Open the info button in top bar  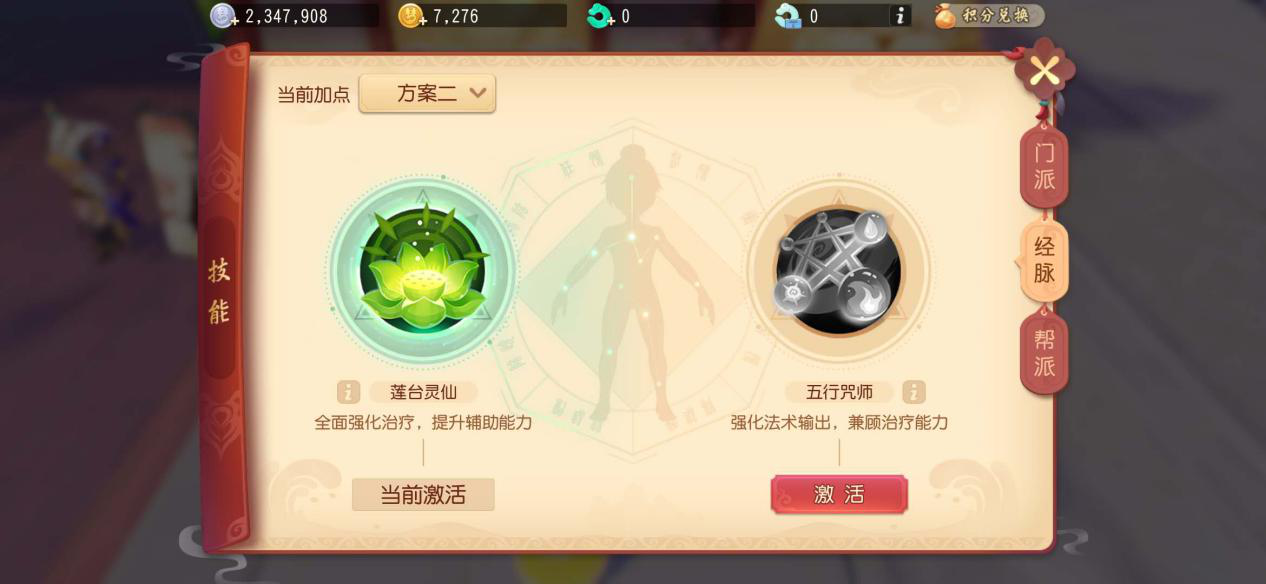click(x=900, y=16)
